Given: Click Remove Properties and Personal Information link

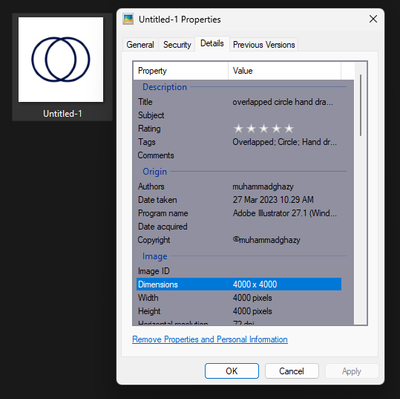Looking at the screenshot, I should coord(210,339).
